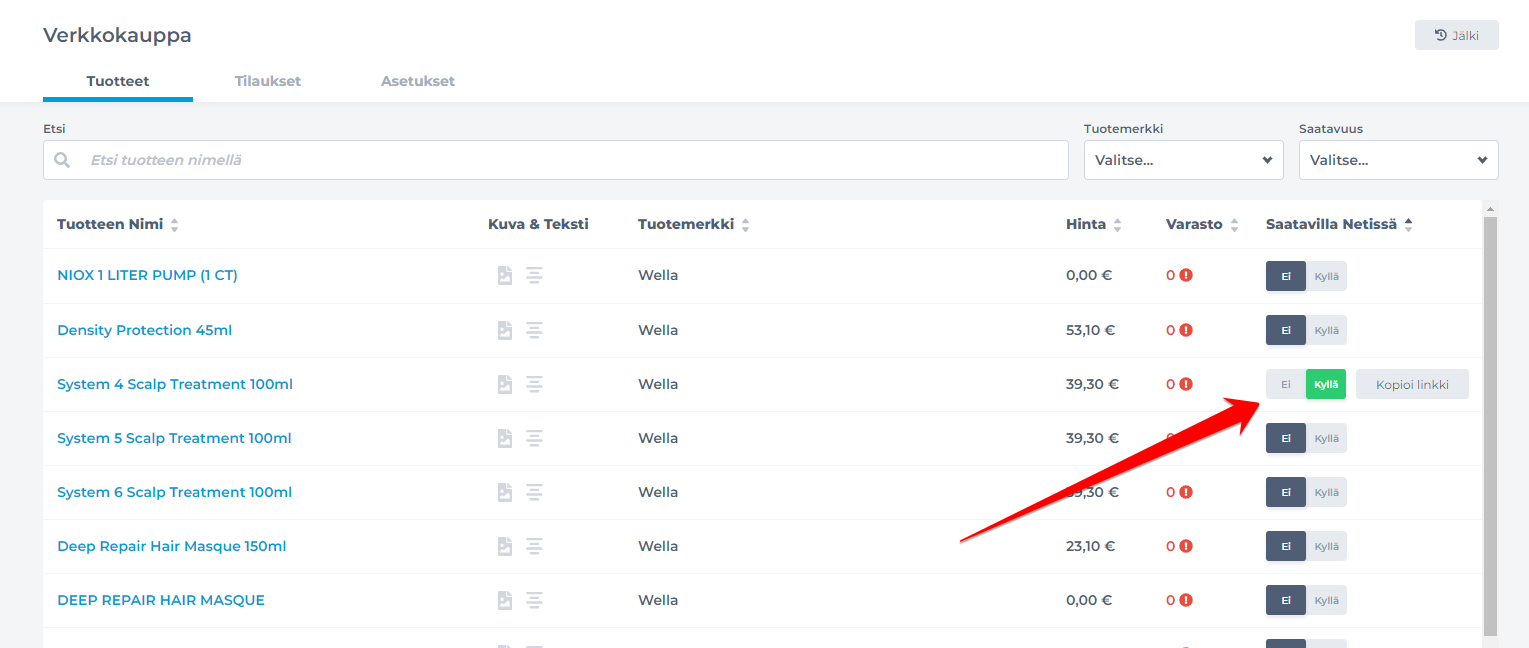Open the text description icon for DEEP REPAIR HAIR MASQUE
Screen dimensions: 1529x648
[535, 600]
